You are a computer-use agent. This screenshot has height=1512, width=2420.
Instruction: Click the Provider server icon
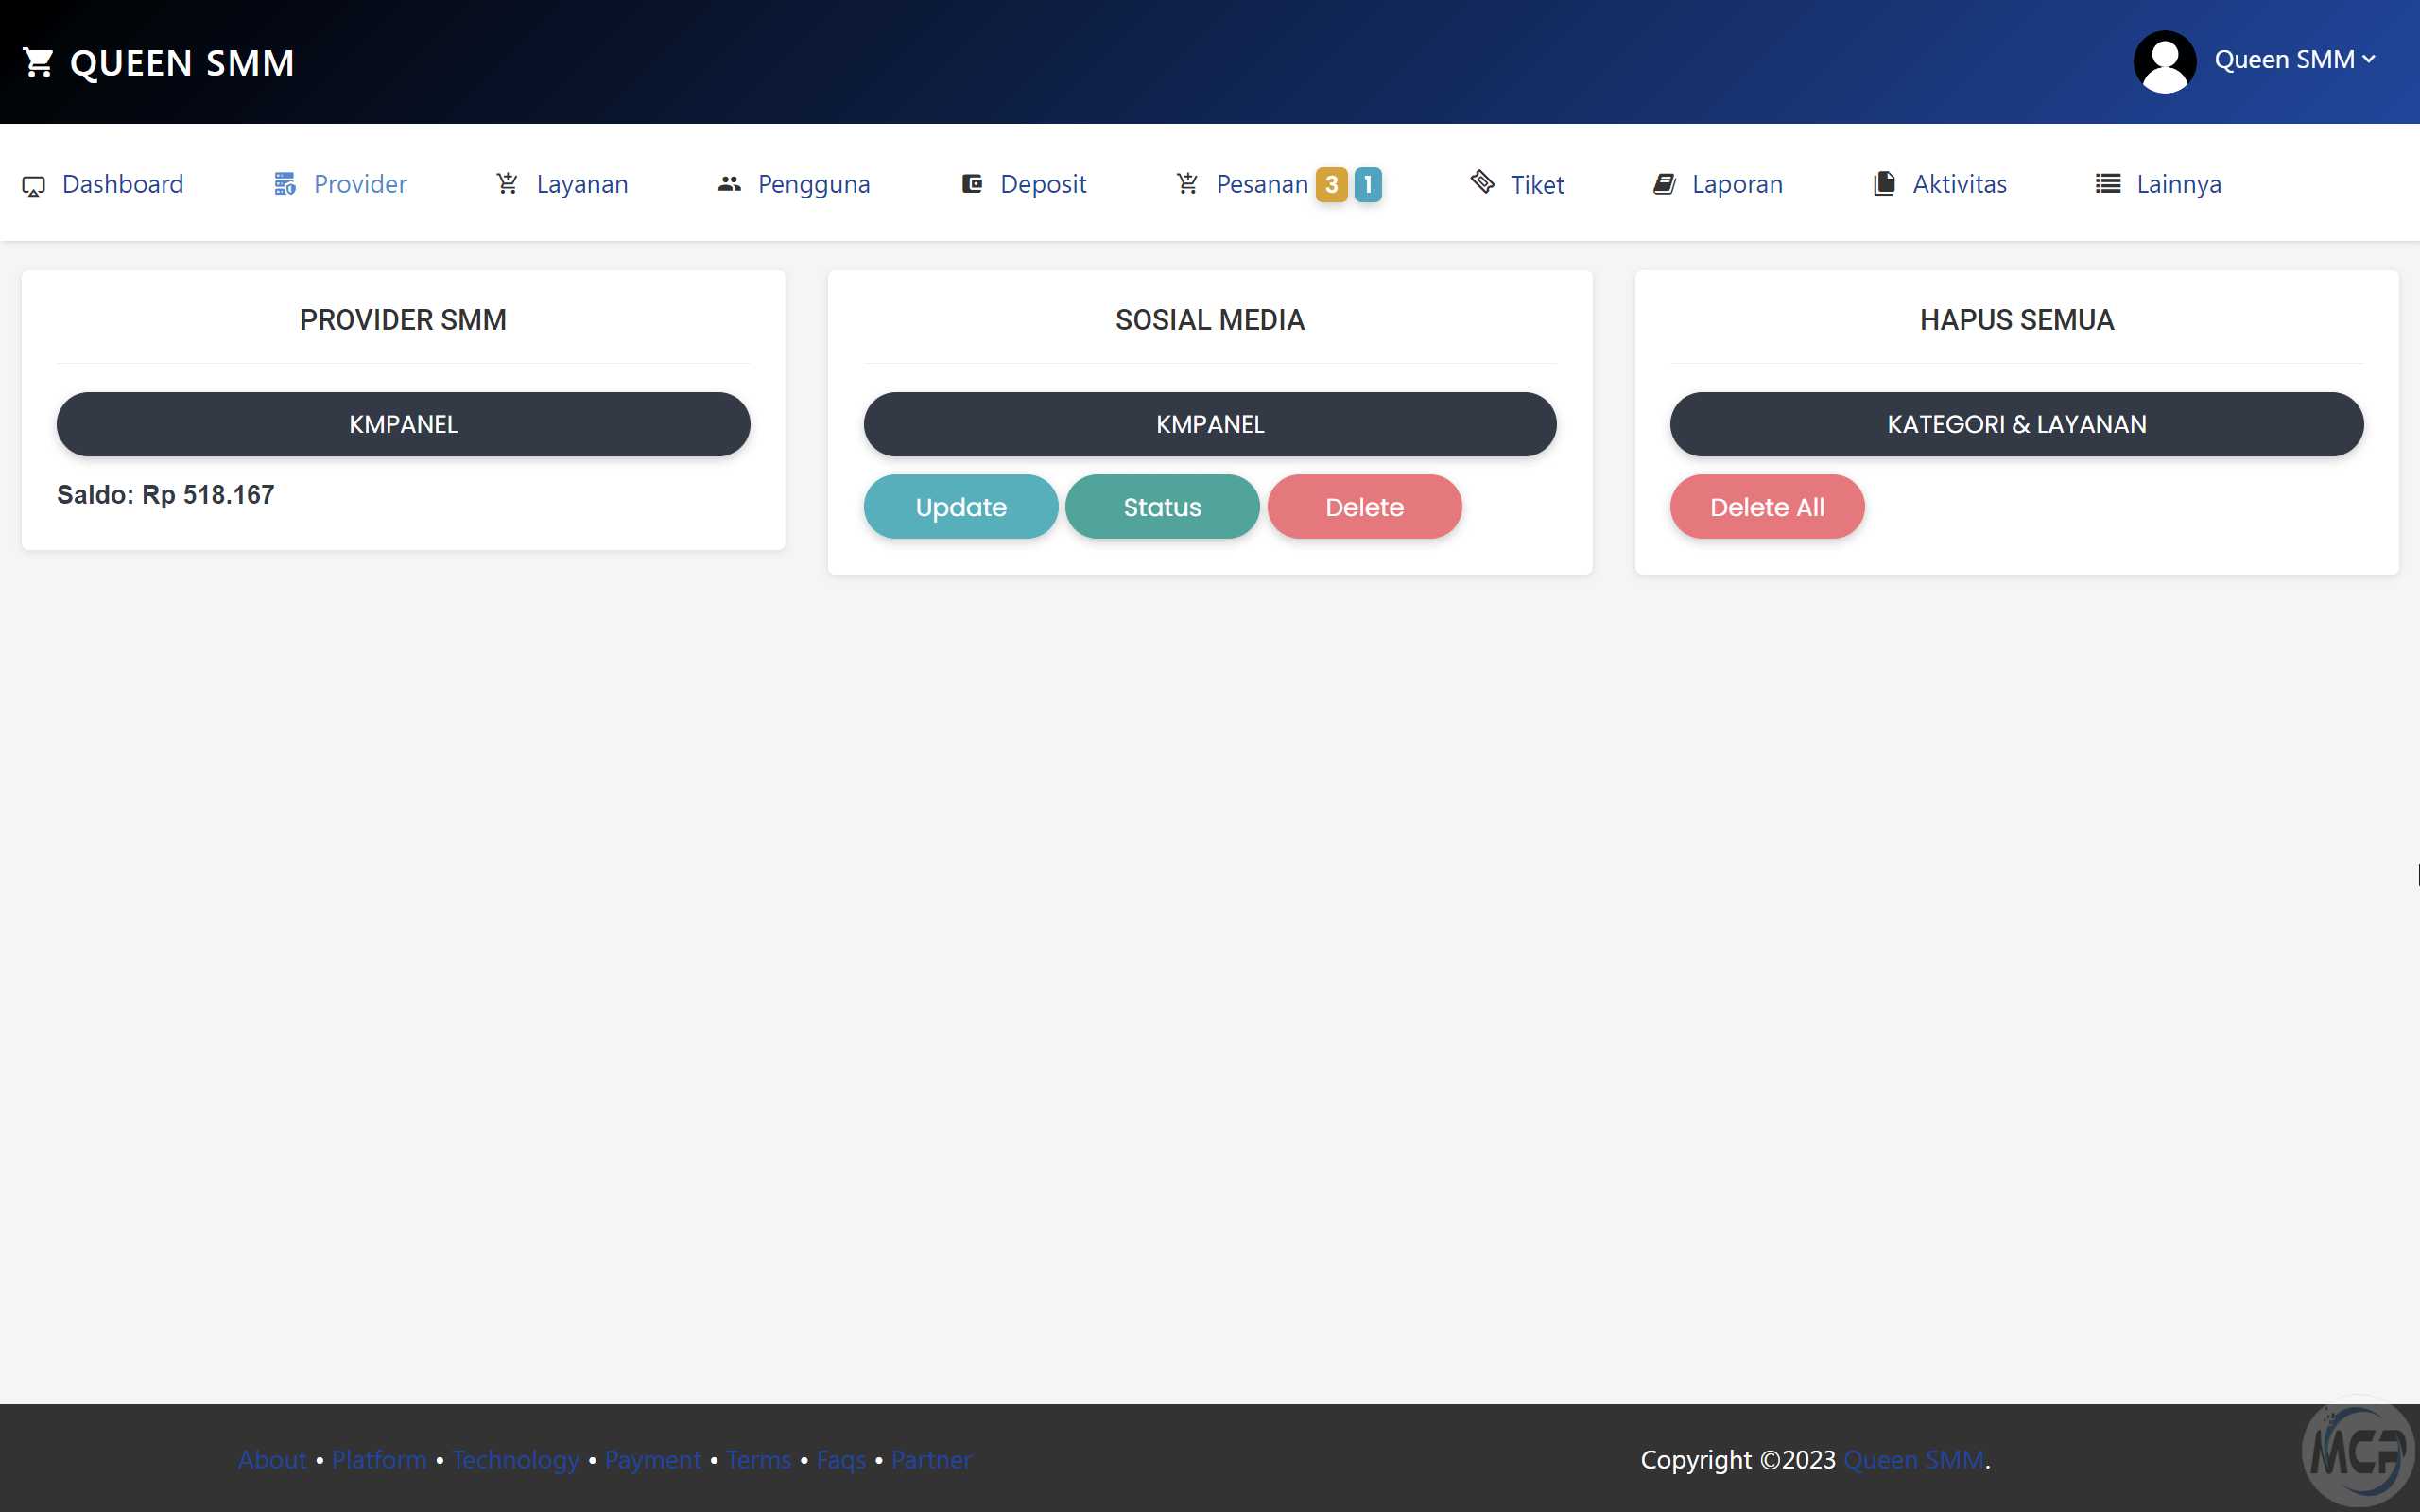[x=285, y=184]
